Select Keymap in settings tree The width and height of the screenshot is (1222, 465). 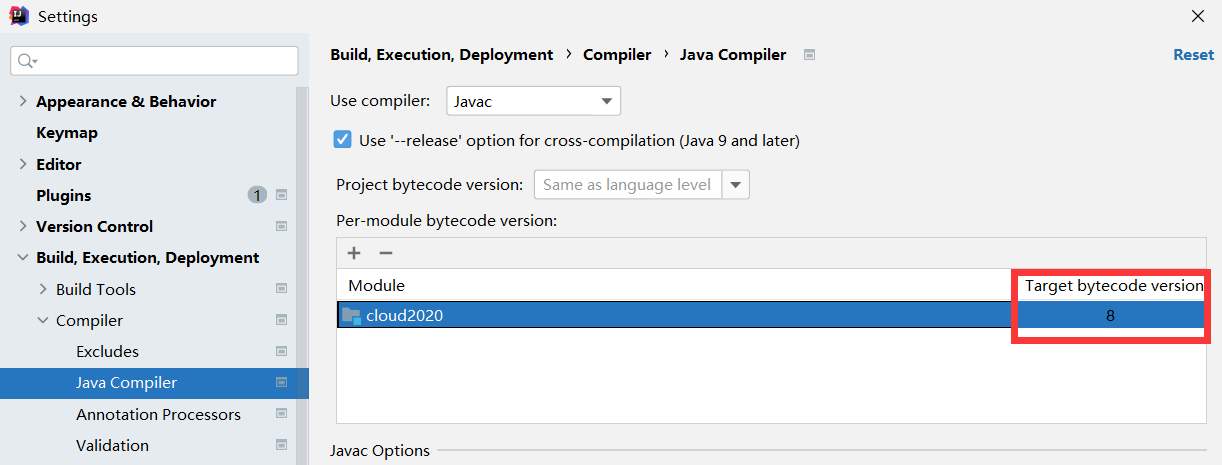tap(67, 132)
